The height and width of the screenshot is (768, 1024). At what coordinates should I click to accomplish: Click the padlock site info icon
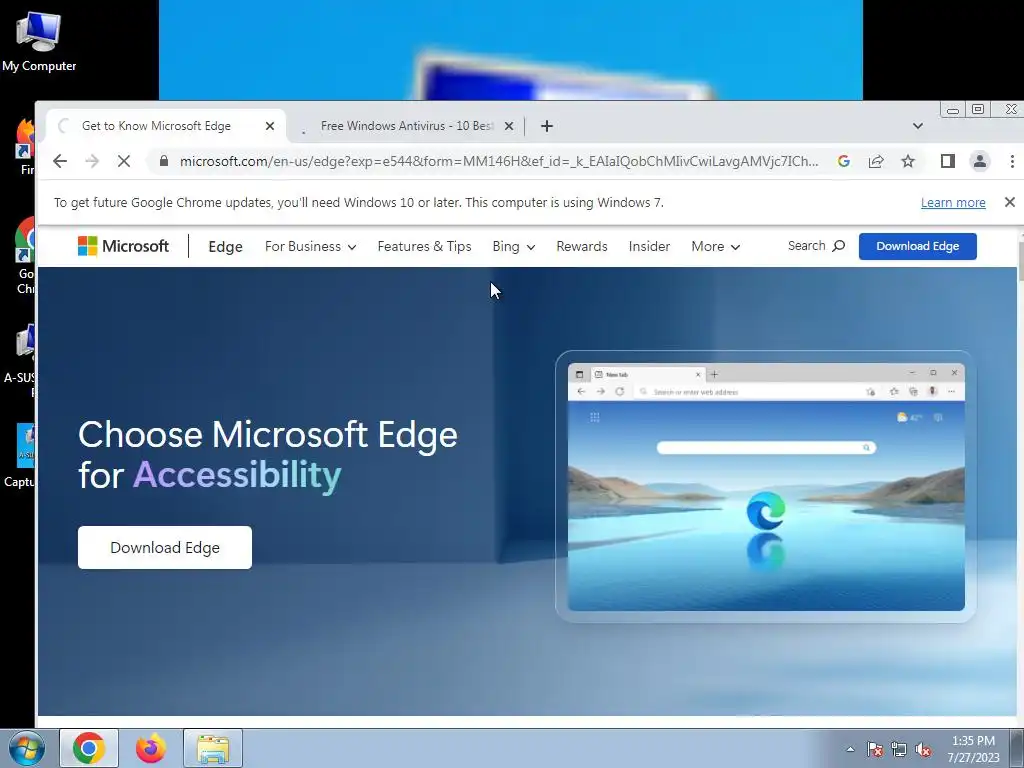(164, 161)
